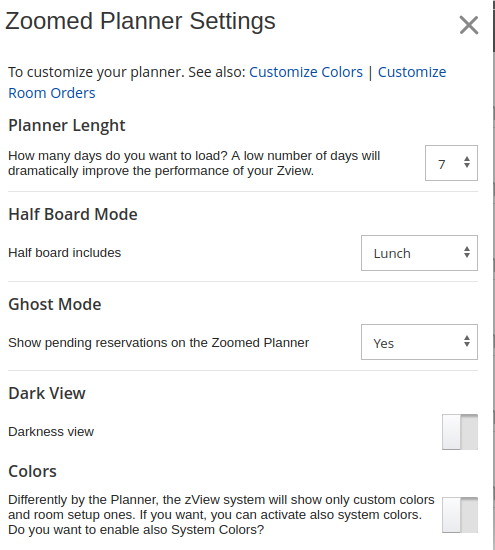Open the Ghost Mode Yes dropdown
495x550 pixels.
coord(419,342)
